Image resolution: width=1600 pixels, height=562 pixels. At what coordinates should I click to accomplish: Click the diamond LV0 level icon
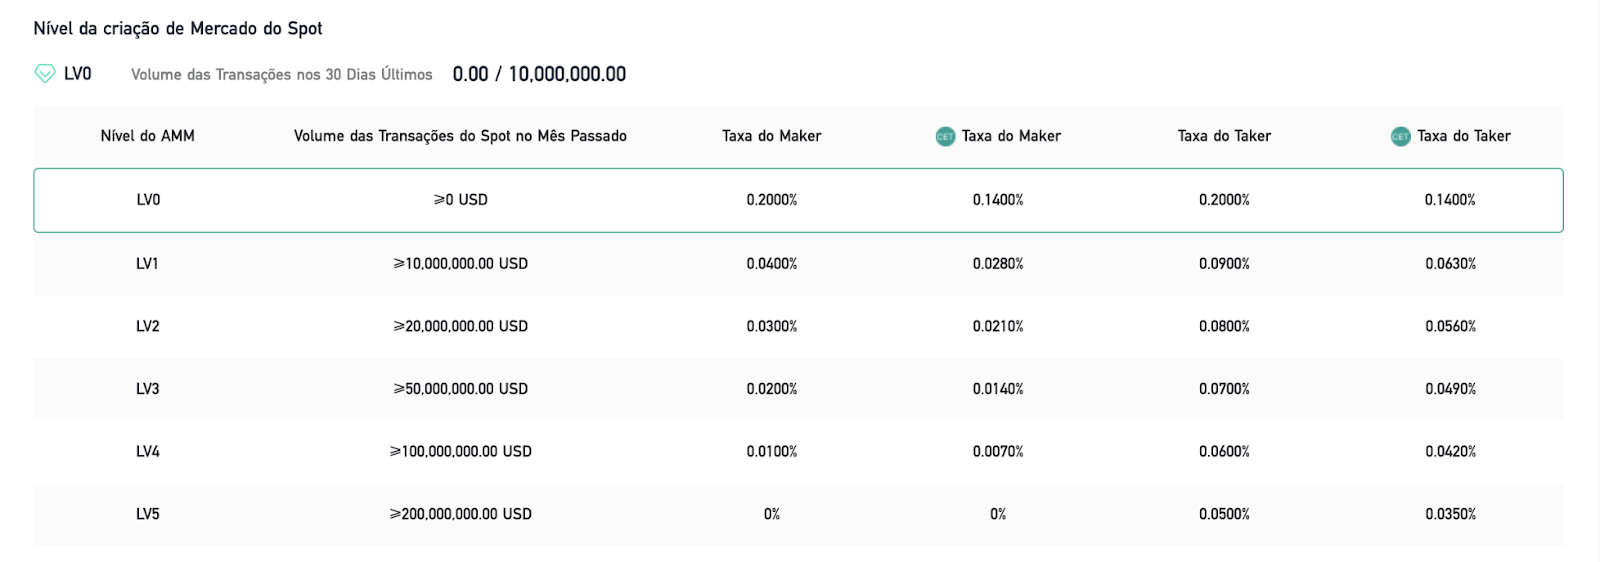coord(45,73)
